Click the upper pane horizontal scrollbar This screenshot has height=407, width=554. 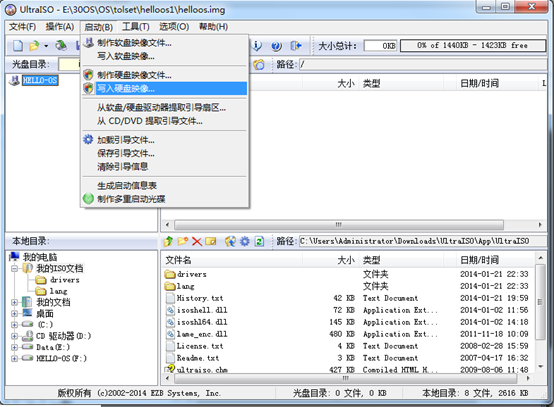338,225
